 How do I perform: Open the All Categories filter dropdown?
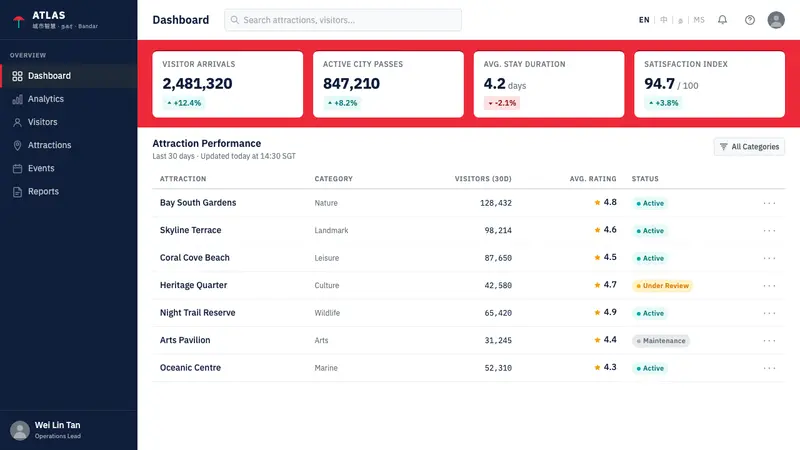point(749,147)
